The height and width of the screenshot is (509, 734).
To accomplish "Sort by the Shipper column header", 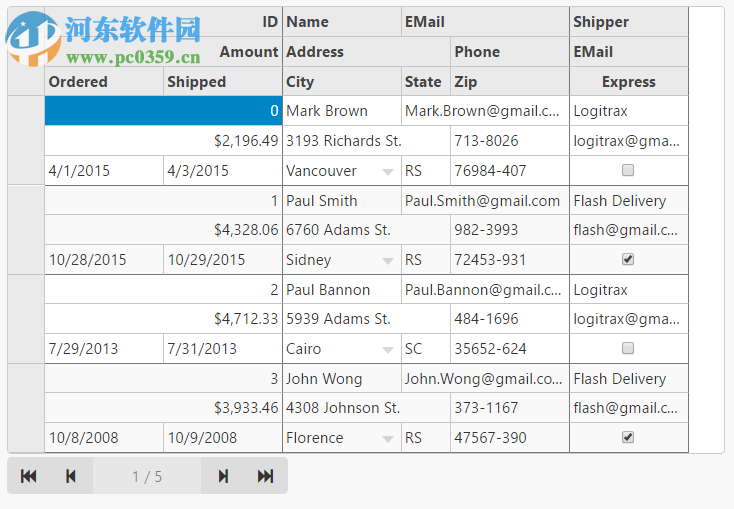I will click(629, 22).
